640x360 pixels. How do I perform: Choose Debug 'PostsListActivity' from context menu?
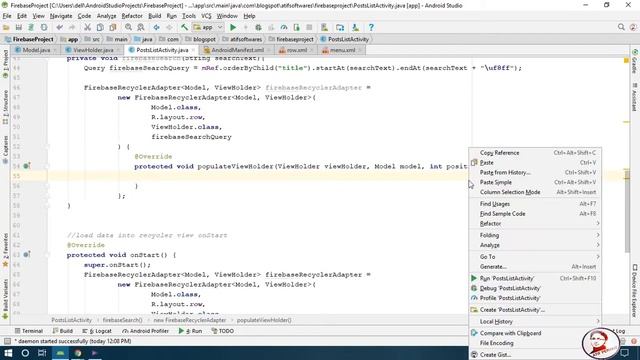(x=535, y=288)
